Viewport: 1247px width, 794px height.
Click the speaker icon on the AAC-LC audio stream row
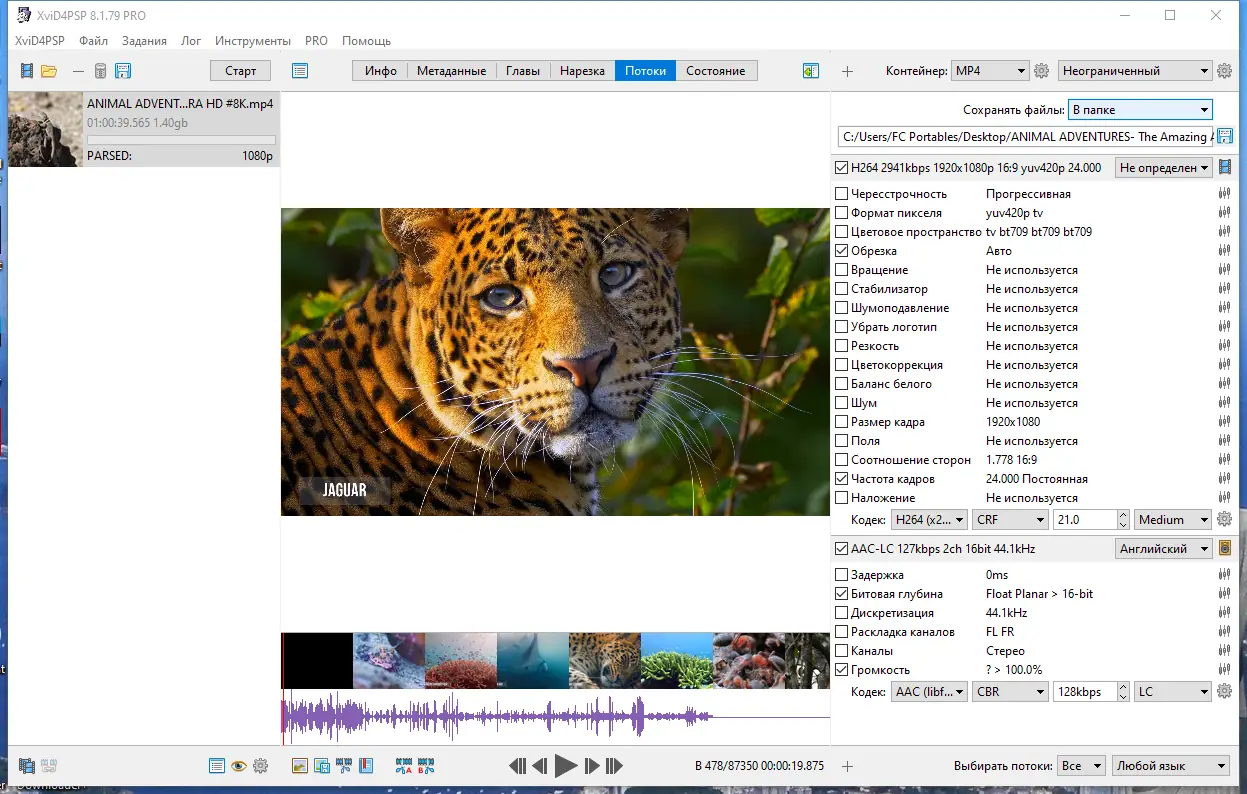1225,549
